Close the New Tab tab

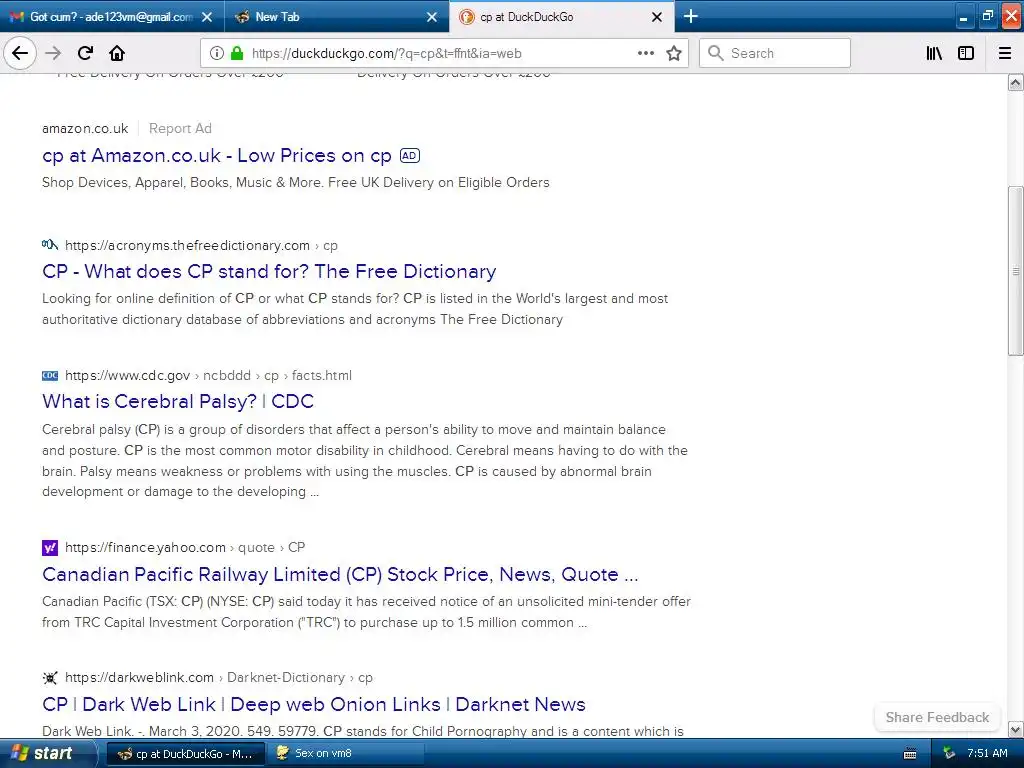(x=432, y=17)
